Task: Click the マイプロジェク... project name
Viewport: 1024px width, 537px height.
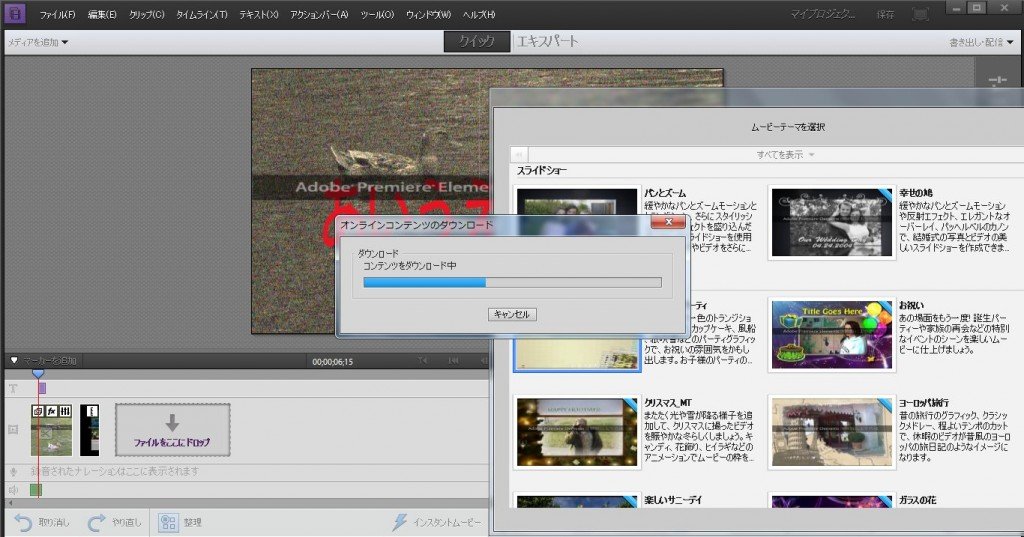Action: click(x=823, y=14)
